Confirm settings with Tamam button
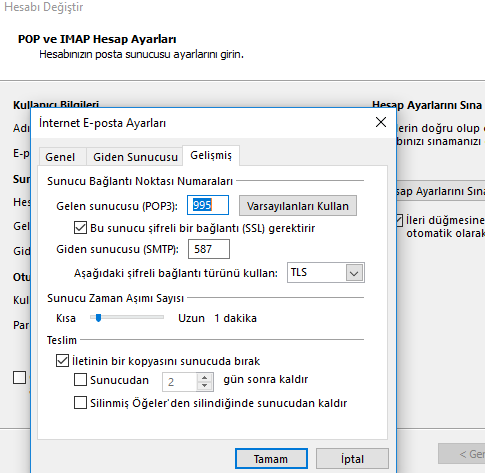The height and width of the screenshot is (473, 485). pos(271,459)
